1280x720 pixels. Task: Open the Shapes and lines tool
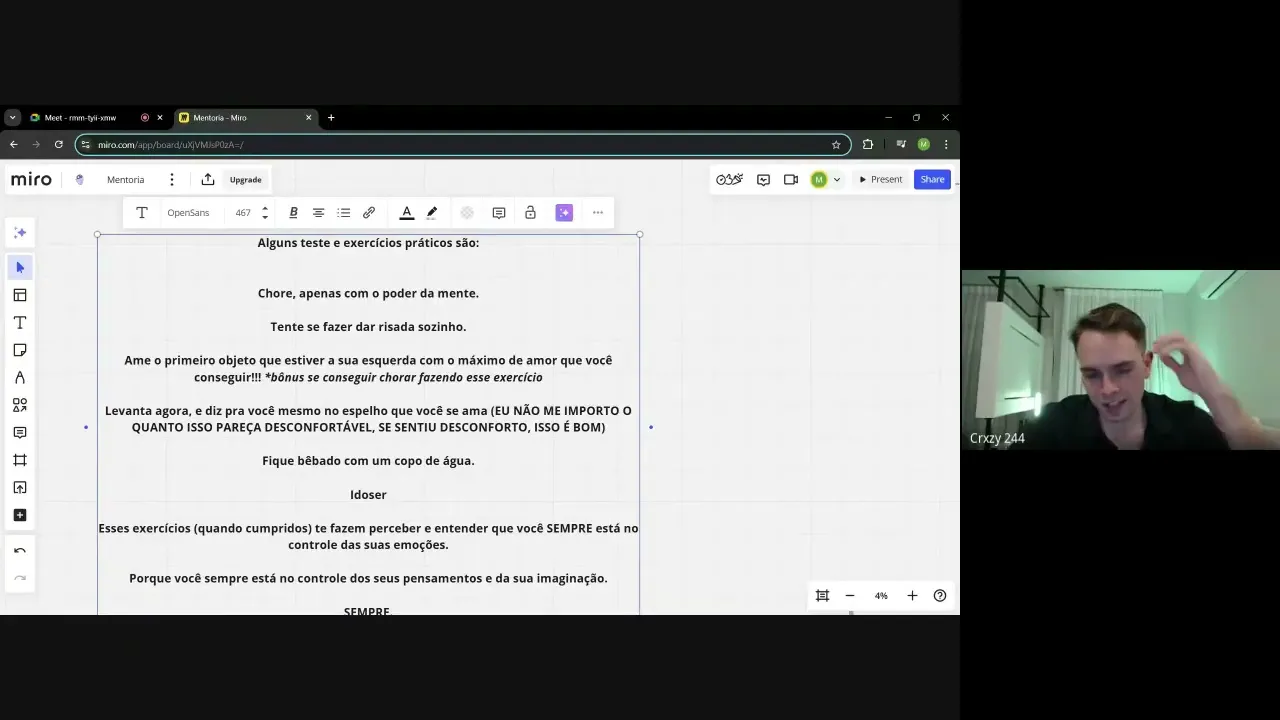tap(20, 405)
